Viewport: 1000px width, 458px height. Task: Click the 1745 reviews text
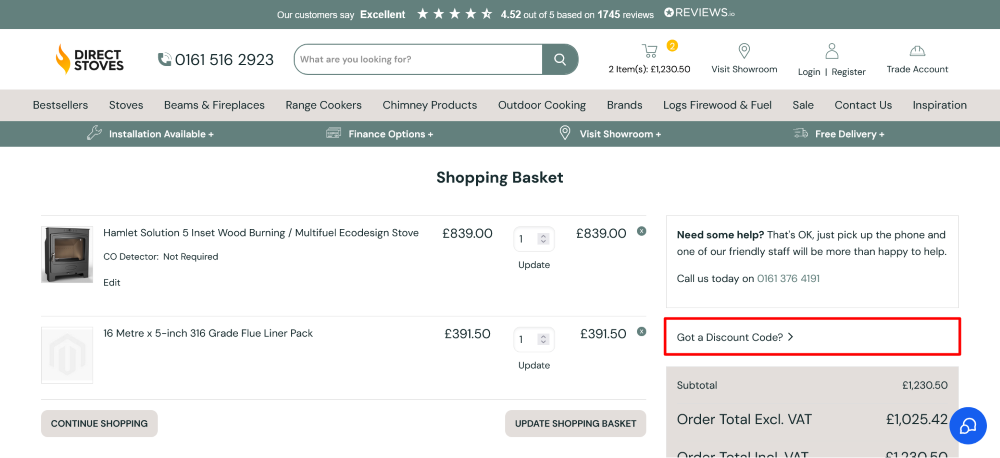(626, 14)
